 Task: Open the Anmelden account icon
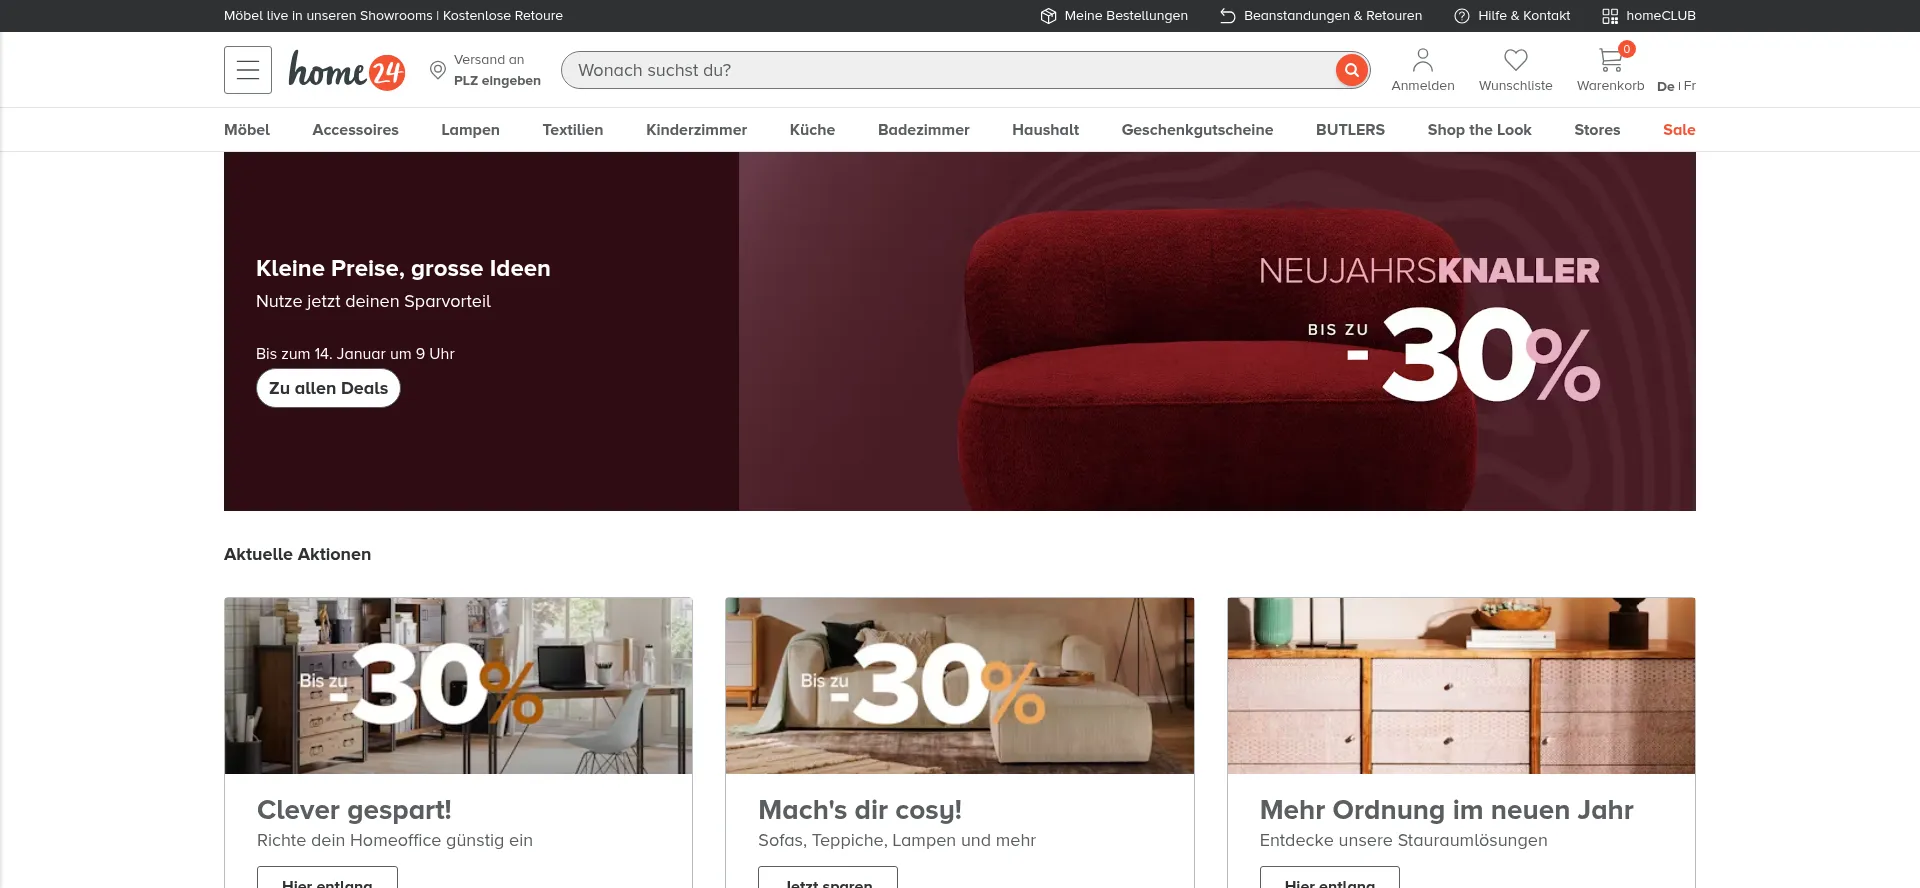pyautogui.click(x=1422, y=60)
